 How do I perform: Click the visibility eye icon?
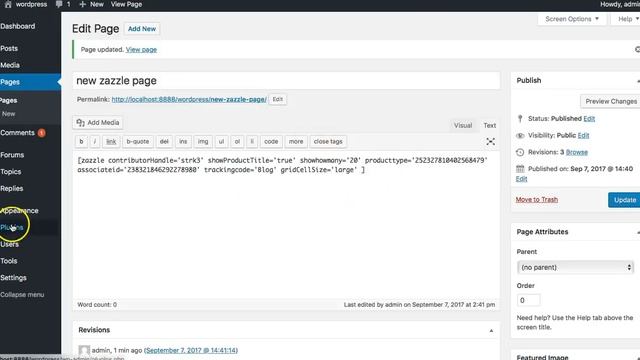click(520, 136)
